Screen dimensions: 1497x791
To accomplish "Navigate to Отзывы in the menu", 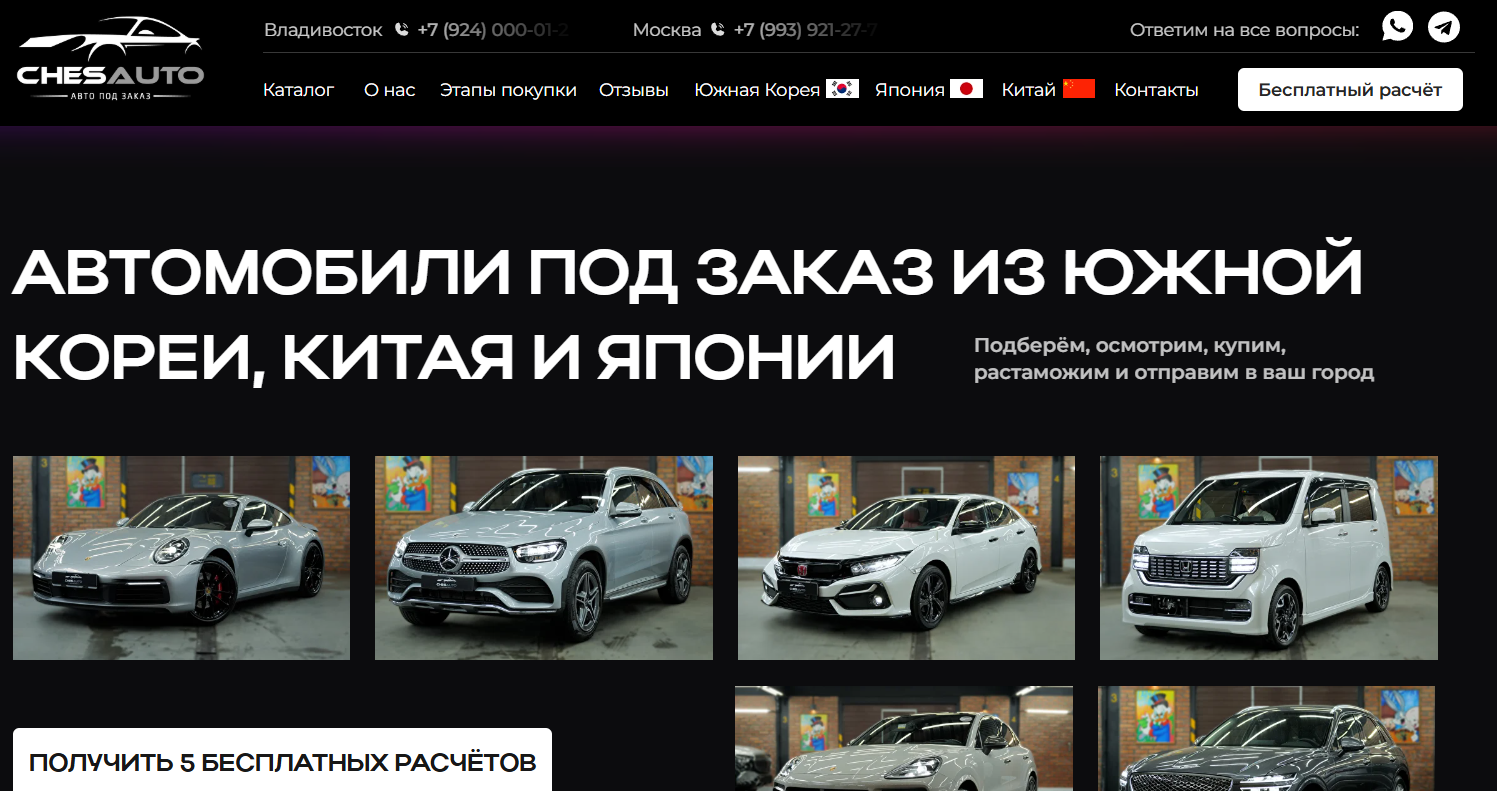I will pyautogui.click(x=634, y=90).
